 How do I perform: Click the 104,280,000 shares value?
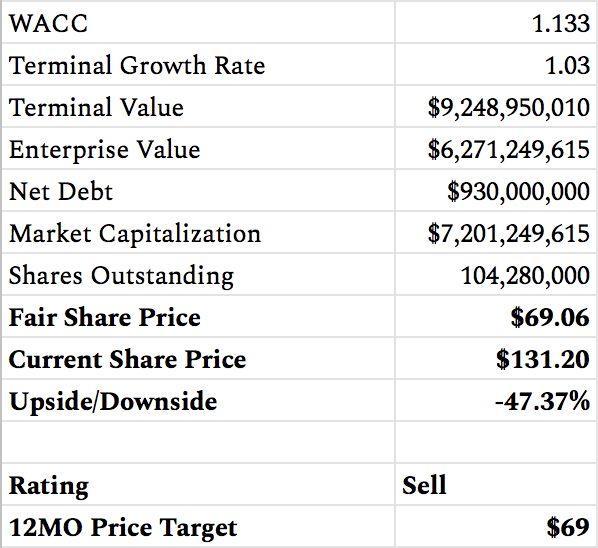point(525,275)
